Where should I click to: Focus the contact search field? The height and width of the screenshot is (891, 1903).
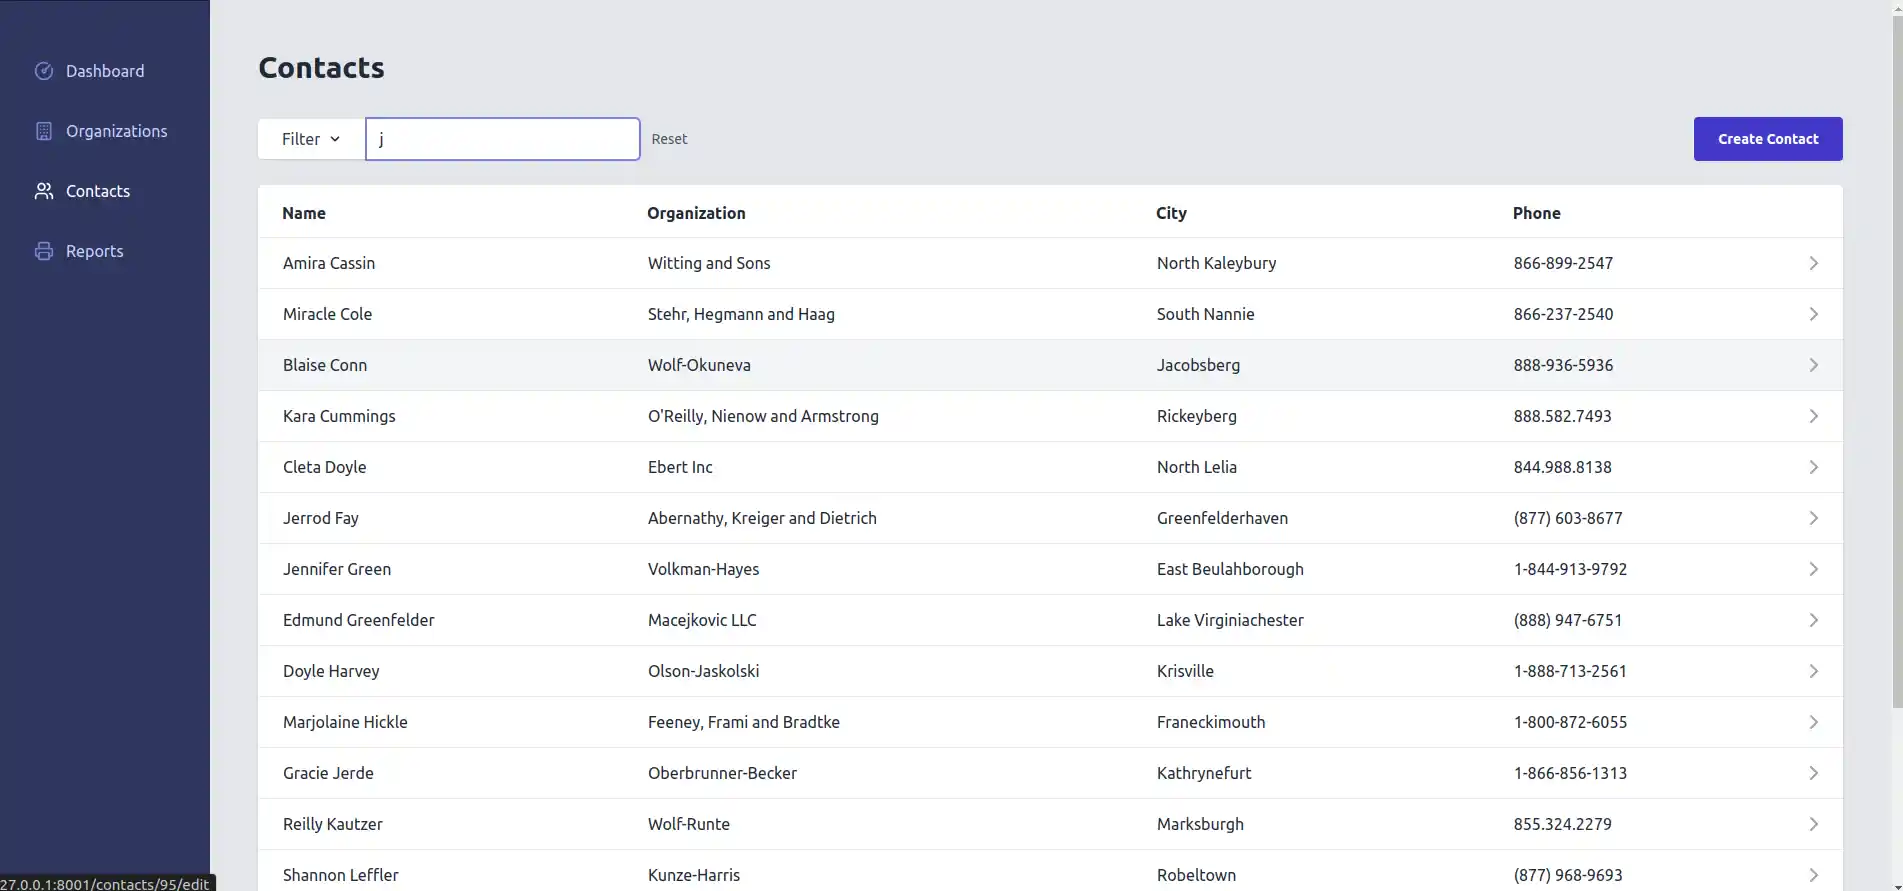point(503,139)
